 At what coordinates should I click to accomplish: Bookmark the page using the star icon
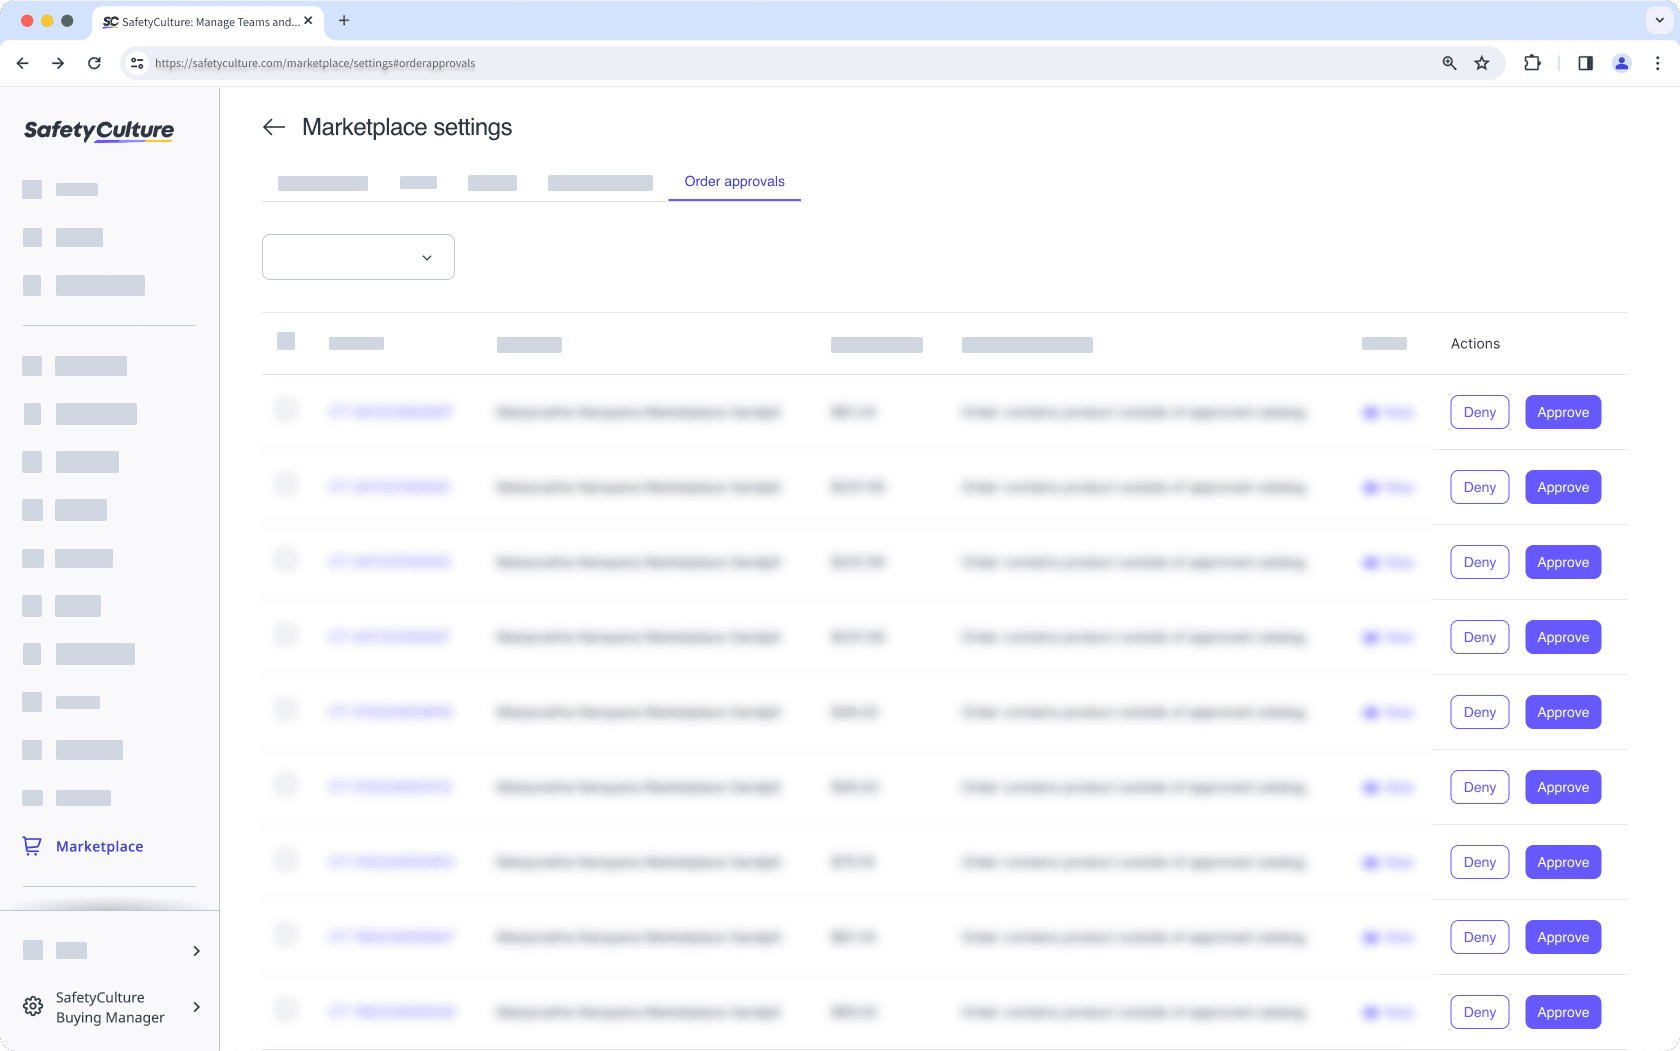1481,62
